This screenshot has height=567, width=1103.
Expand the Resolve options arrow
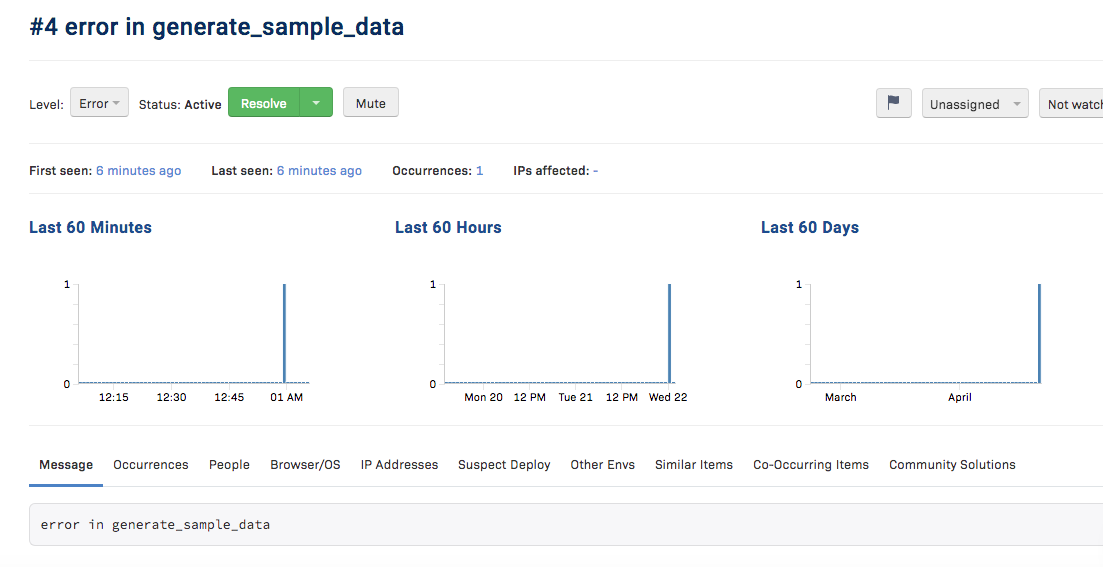[x=316, y=103]
